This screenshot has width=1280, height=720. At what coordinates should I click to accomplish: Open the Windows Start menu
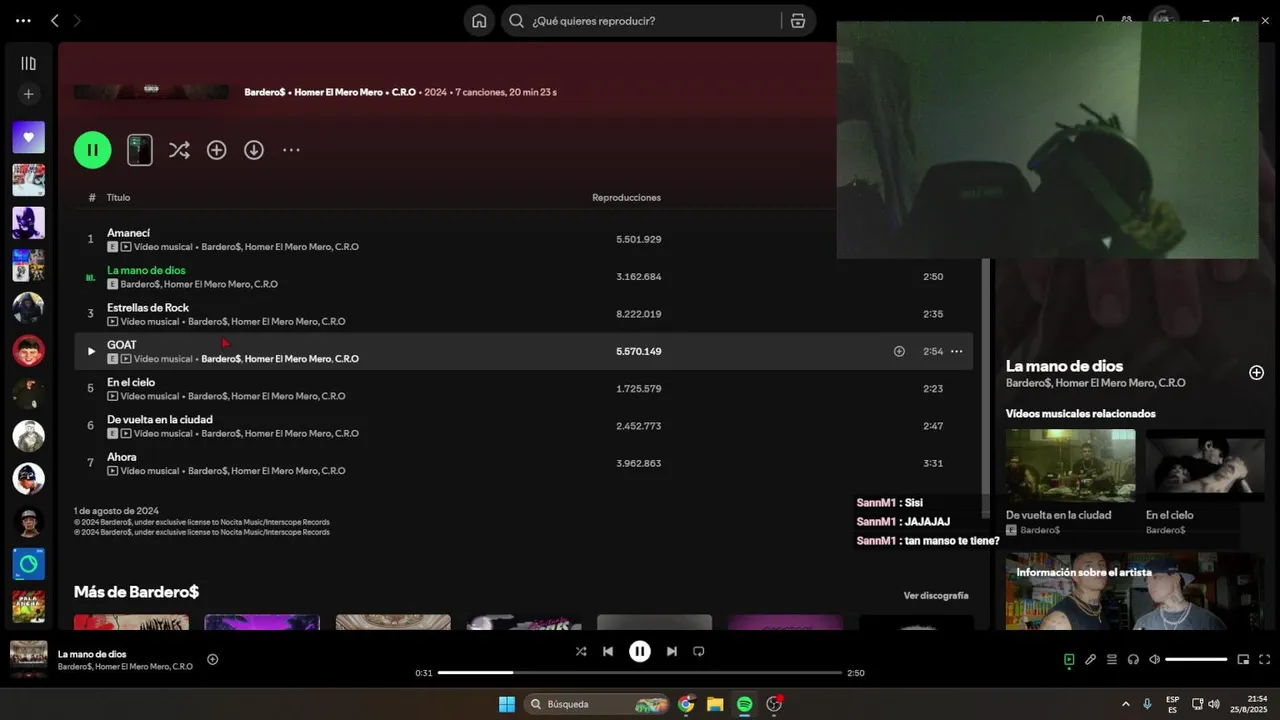(507, 704)
